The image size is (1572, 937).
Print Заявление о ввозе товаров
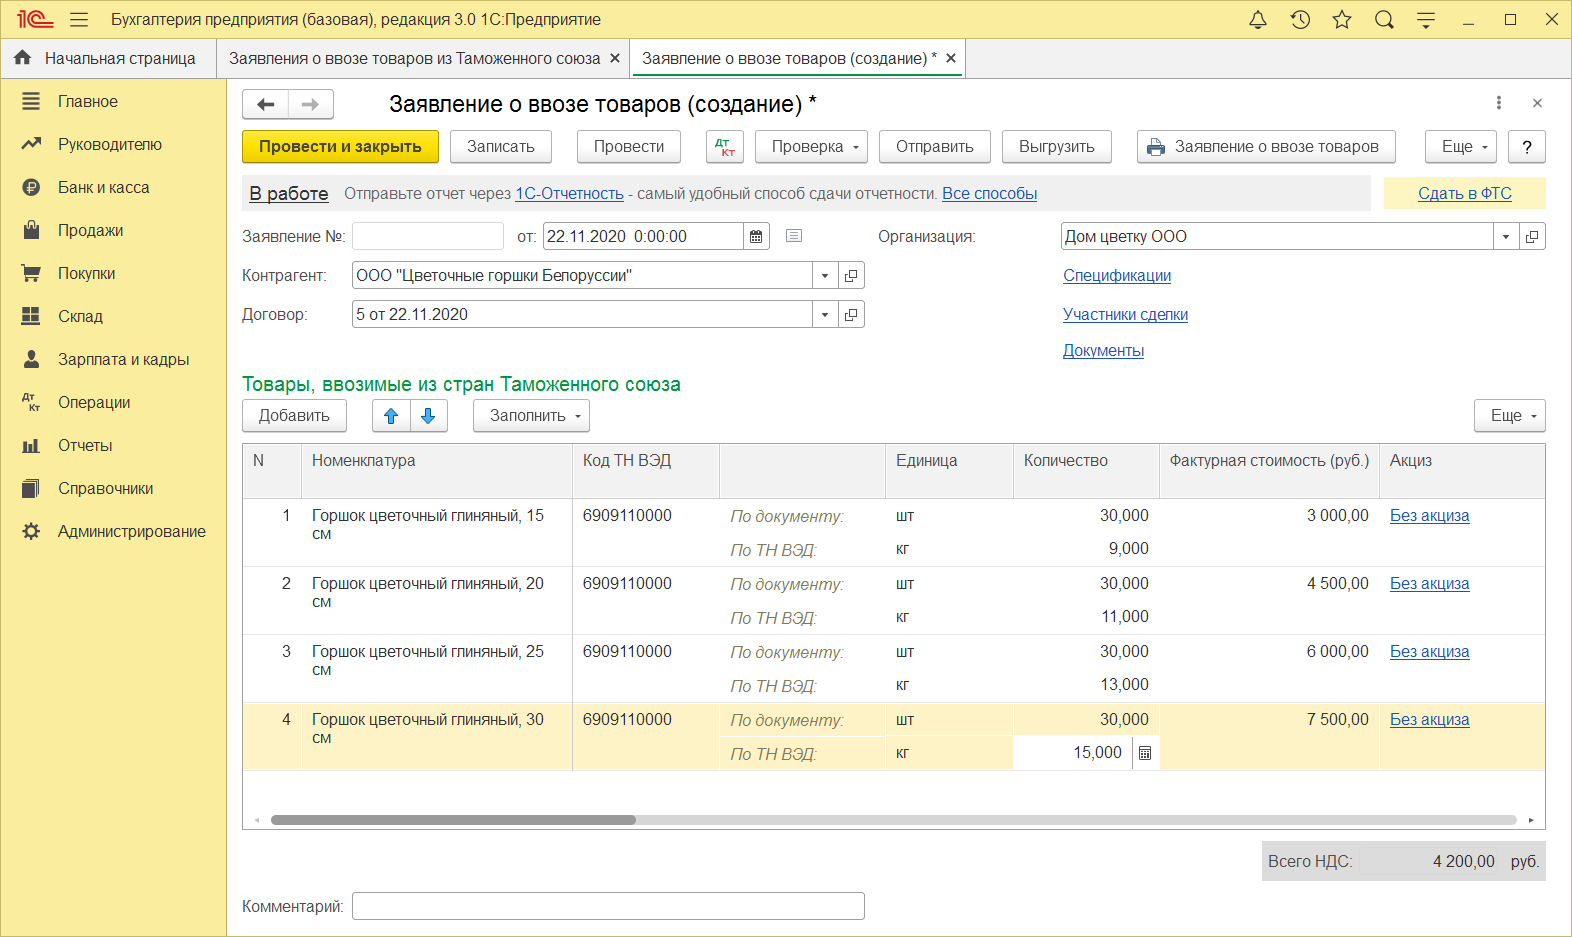pyautogui.click(x=1266, y=147)
